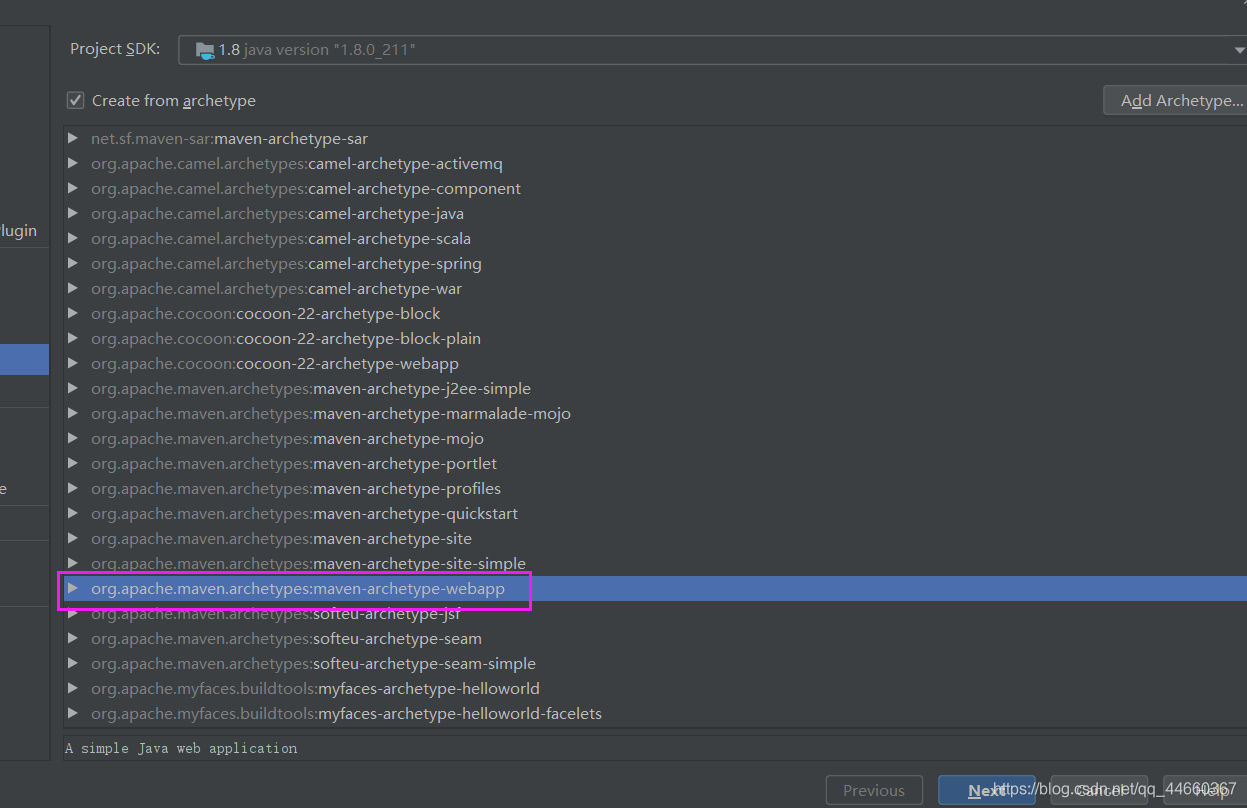1247x808 pixels.
Task: Expand the cocoon-22-archetype-webapp row arrow
Action: 72,363
